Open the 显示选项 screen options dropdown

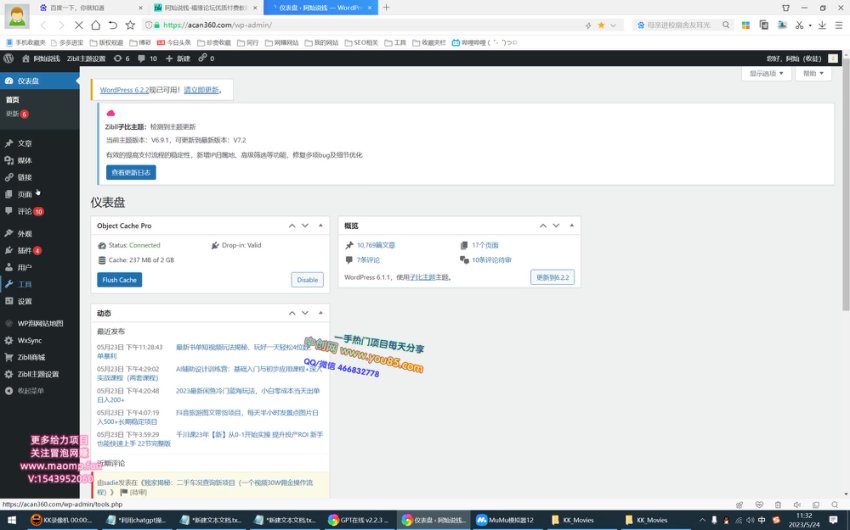click(x=766, y=73)
